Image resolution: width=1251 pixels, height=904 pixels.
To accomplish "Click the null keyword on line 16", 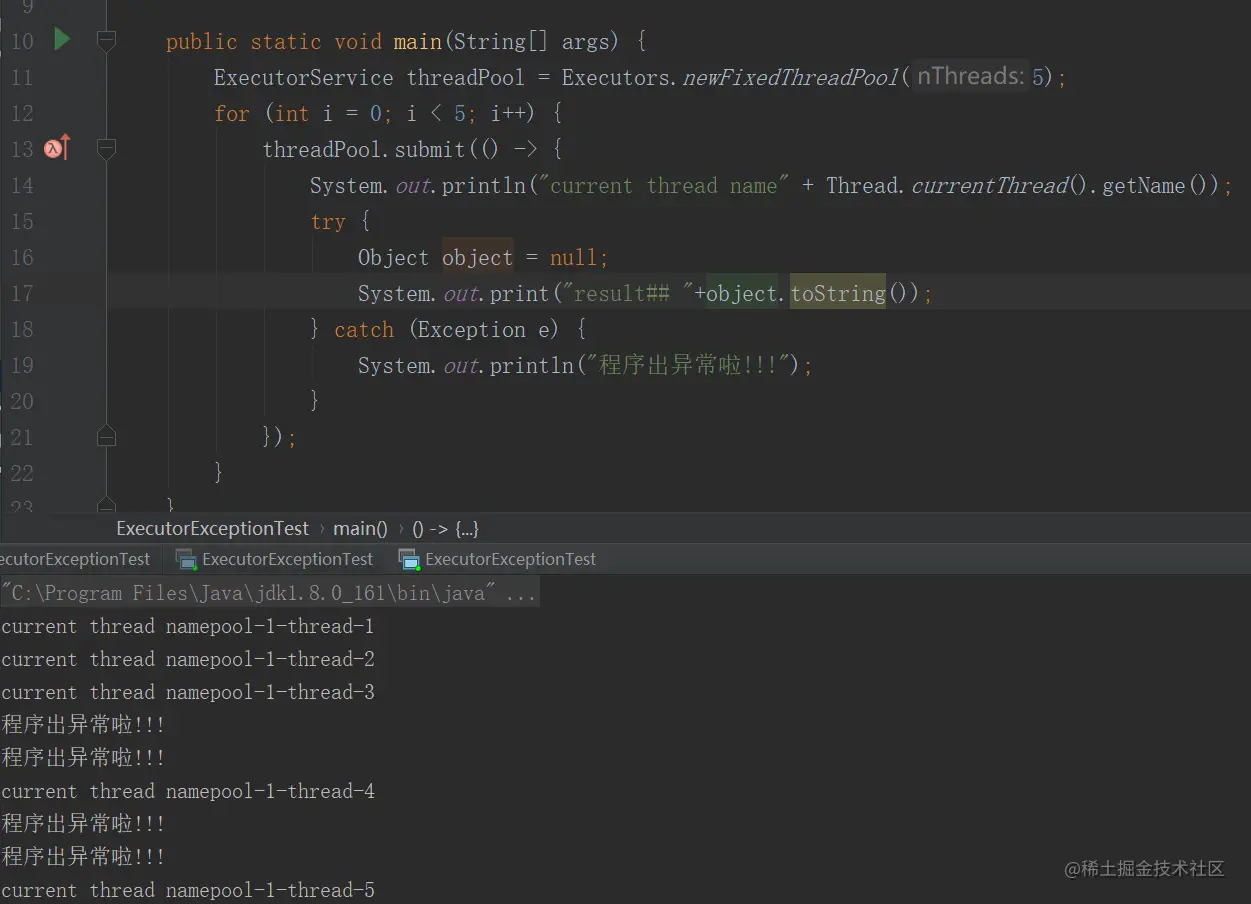I will coord(574,257).
